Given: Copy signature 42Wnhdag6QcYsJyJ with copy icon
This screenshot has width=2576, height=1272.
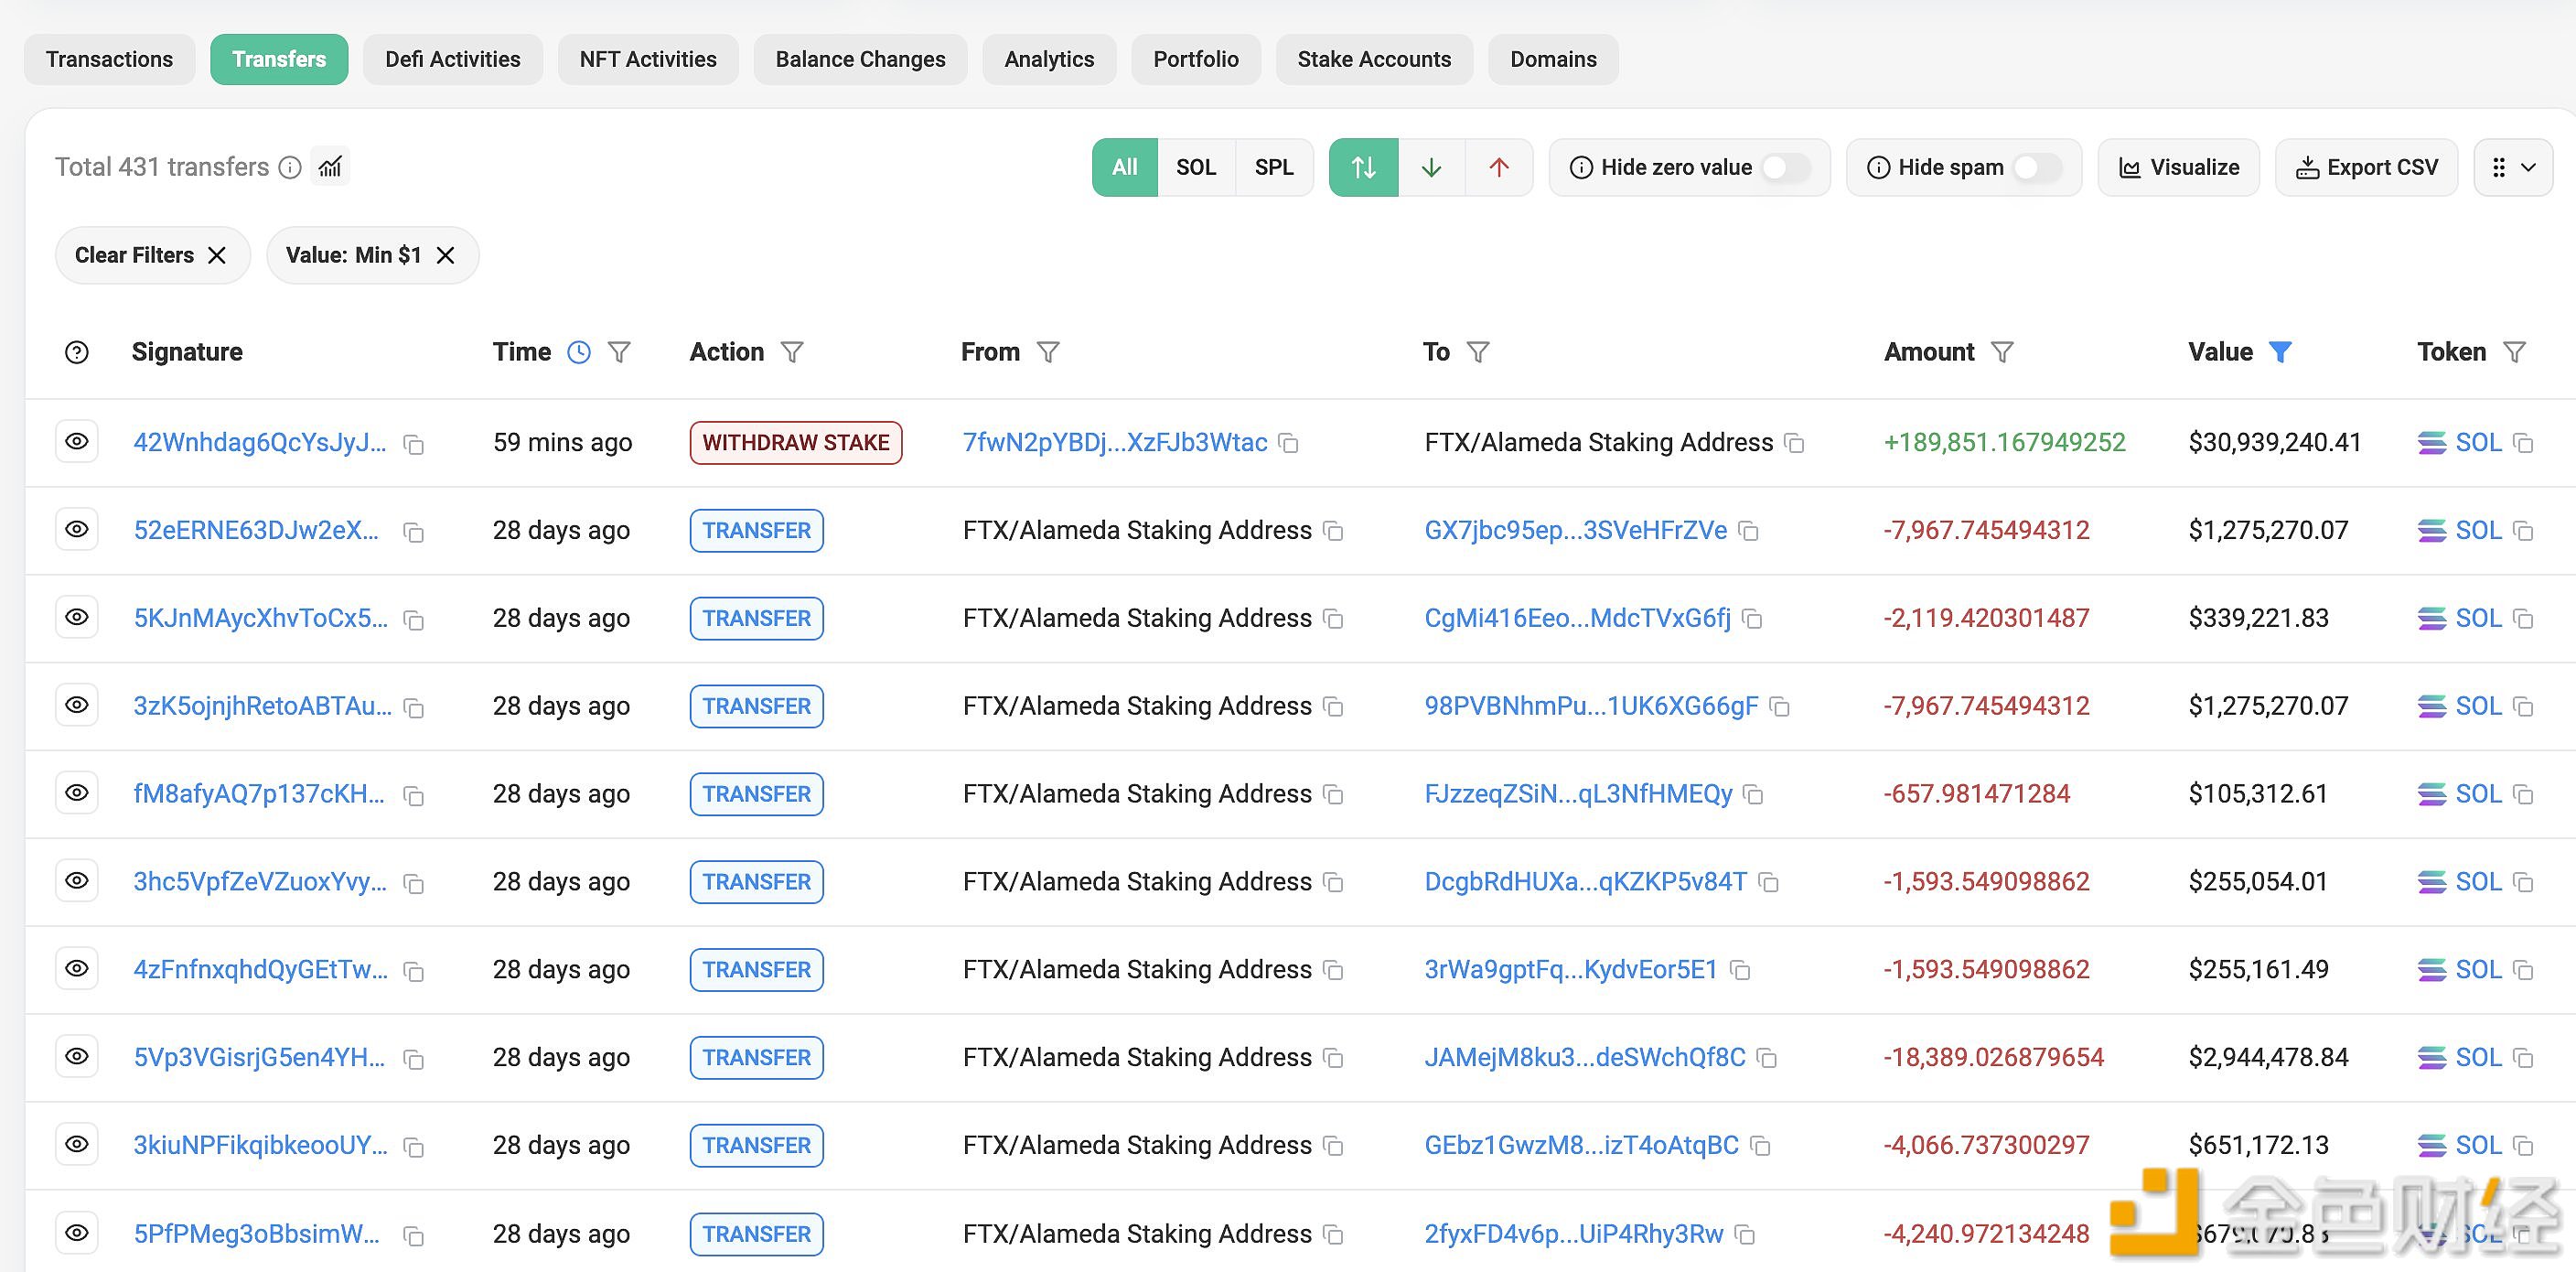Looking at the screenshot, I should (413, 444).
